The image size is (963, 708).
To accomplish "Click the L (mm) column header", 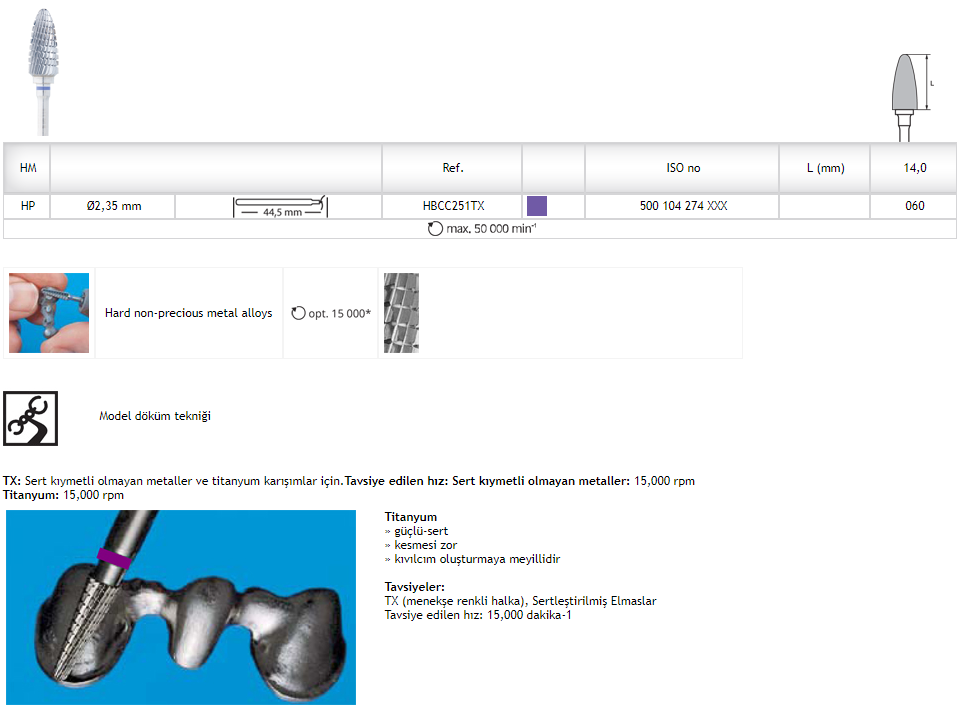I will (825, 168).
